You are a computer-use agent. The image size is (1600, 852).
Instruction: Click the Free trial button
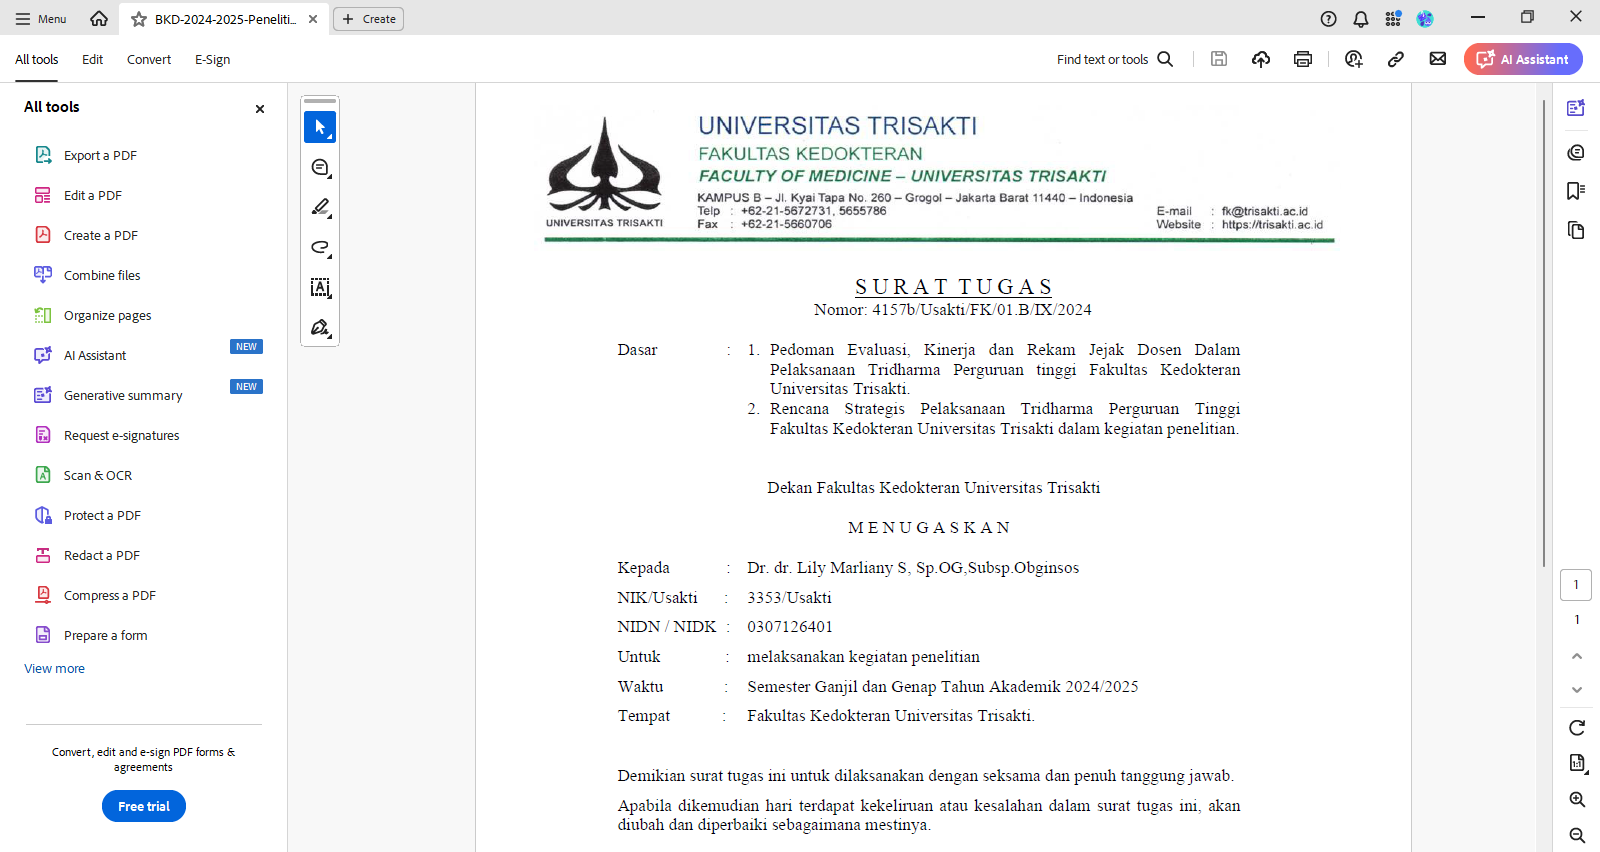click(x=144, y=806)
